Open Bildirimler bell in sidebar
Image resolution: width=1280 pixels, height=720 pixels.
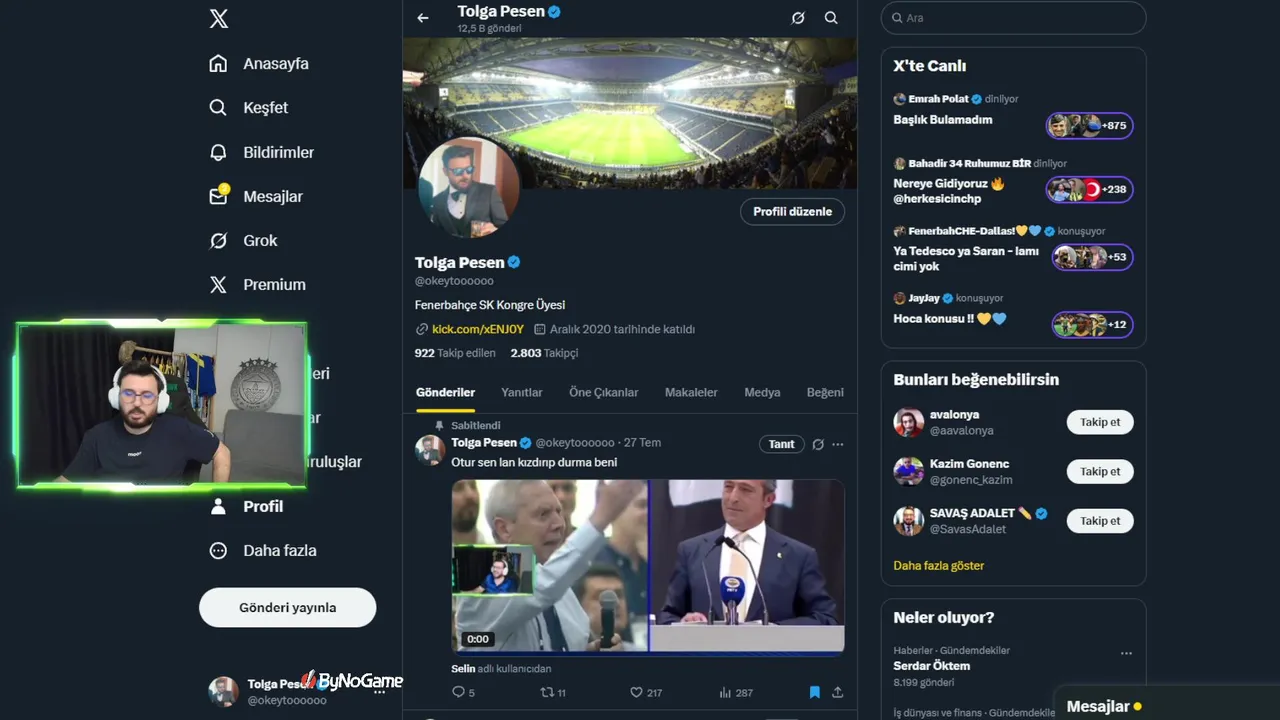click(218, 152)
